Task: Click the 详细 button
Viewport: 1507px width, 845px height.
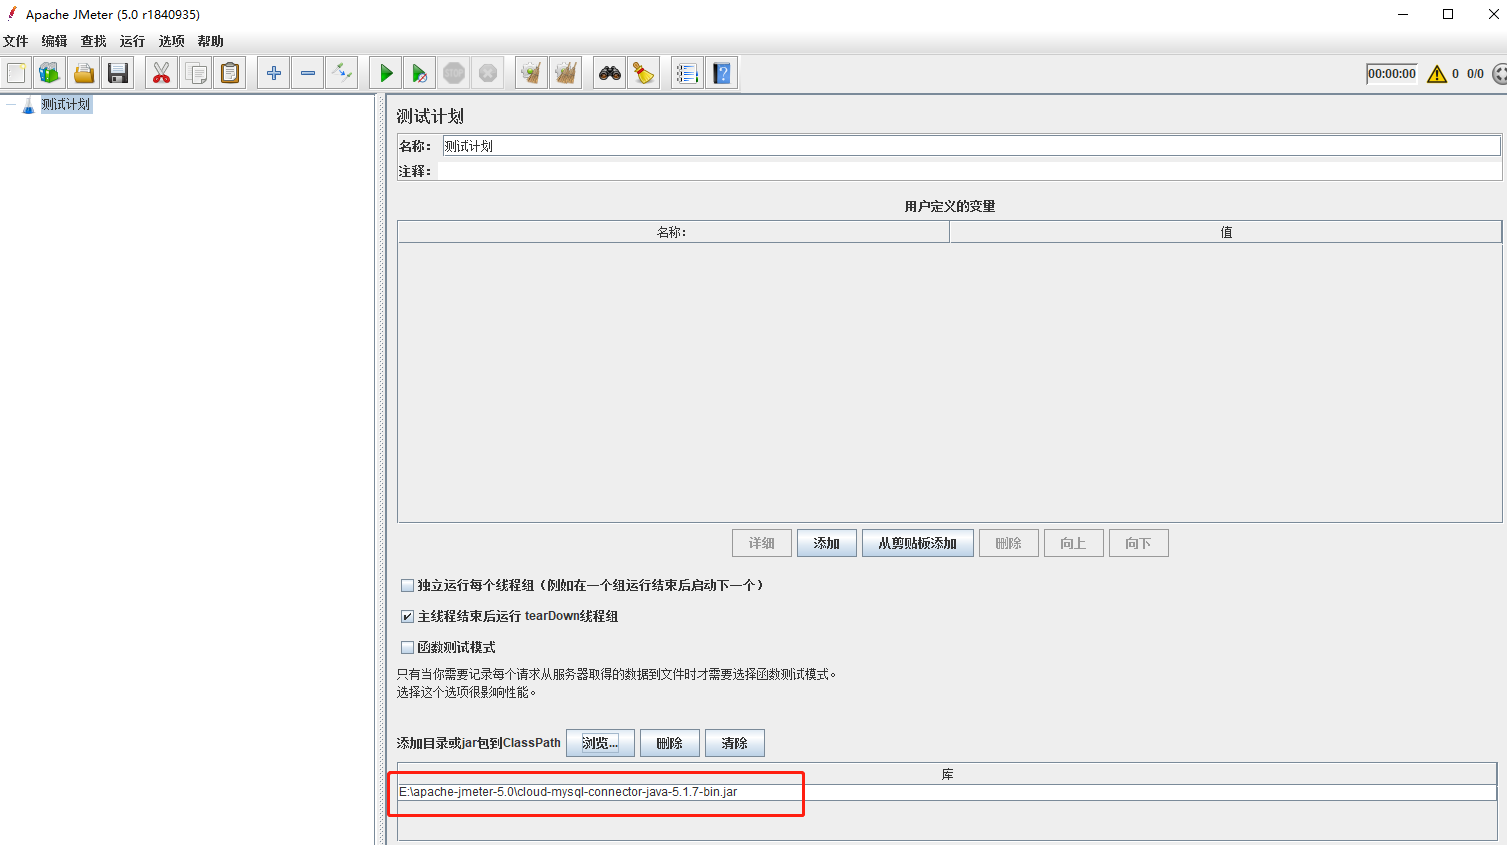Action: 762,543
